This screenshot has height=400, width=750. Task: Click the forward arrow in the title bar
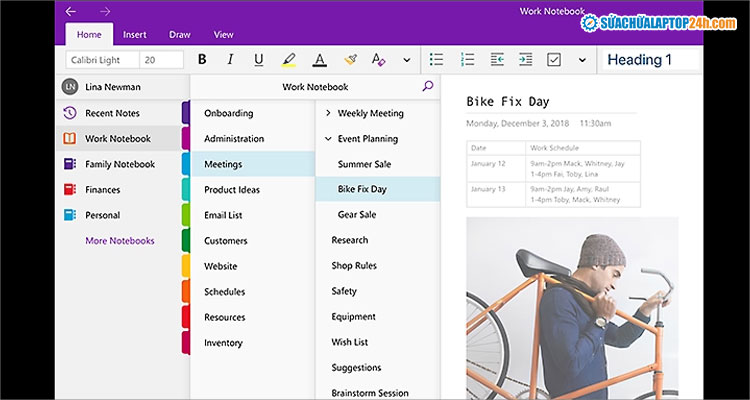pyautogui.click(x=105, y=11)
